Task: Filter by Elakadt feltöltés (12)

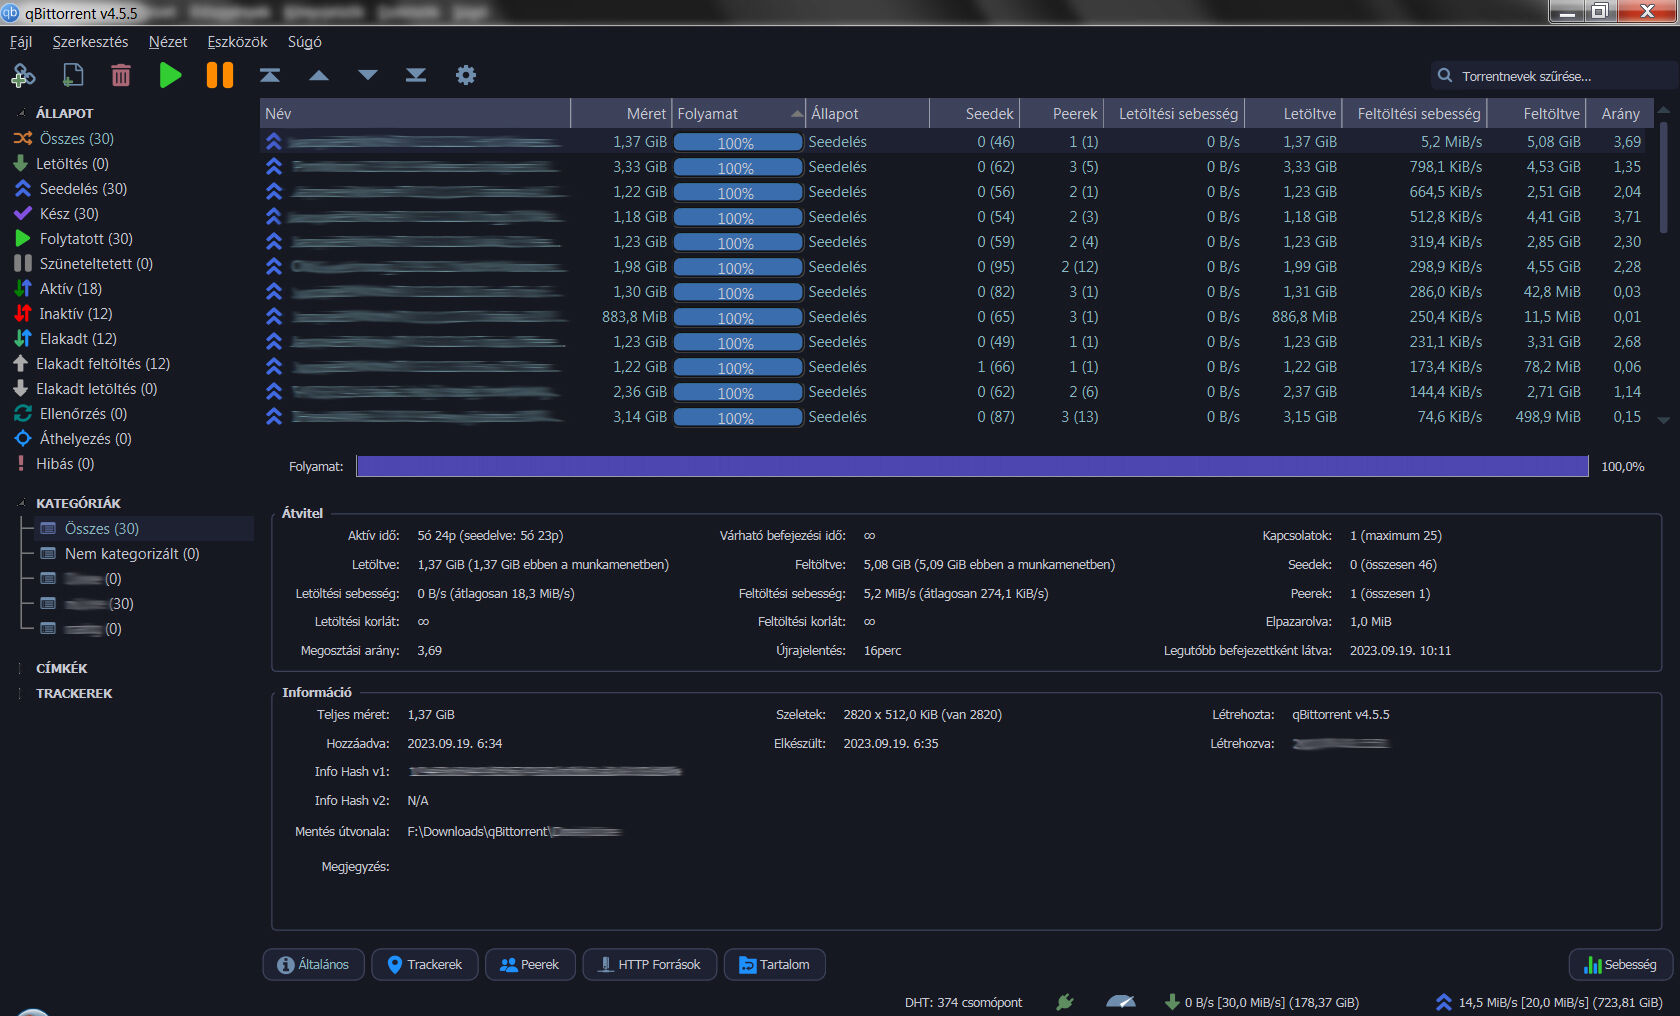Action: [x=92, y=364]
